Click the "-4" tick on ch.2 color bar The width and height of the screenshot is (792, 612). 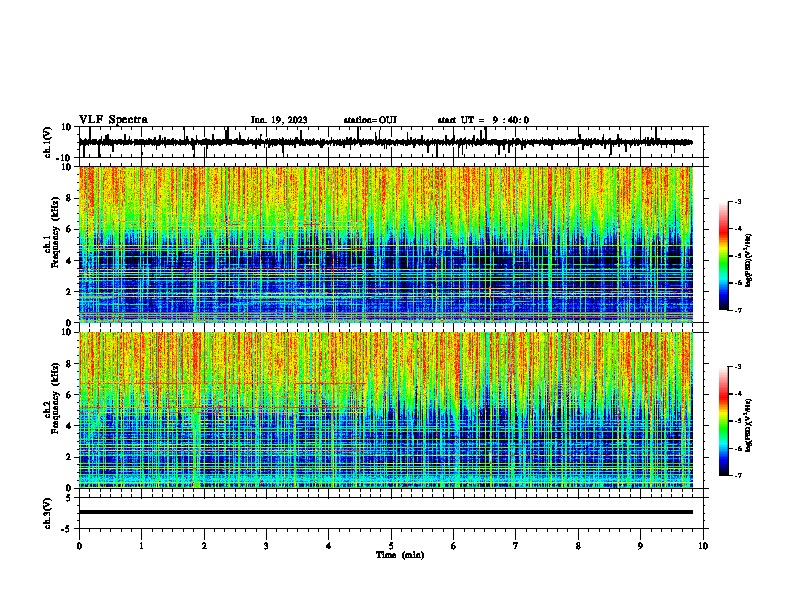(x=737, y=394)
